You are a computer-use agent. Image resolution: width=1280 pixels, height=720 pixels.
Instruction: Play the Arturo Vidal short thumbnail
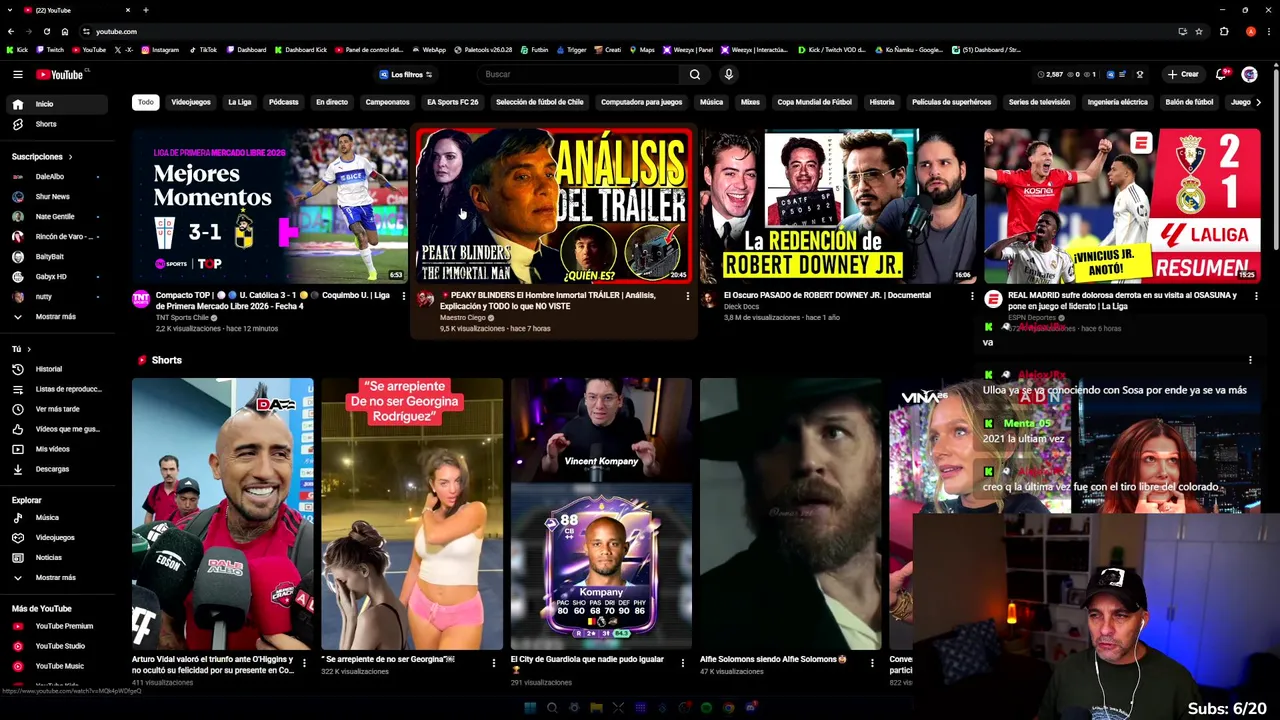point(222,514)
